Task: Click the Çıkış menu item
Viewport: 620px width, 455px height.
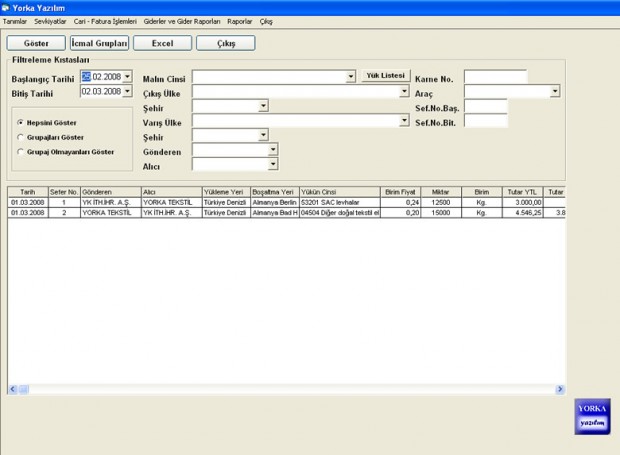Action: pyautogui.click(x=266, y=21)
